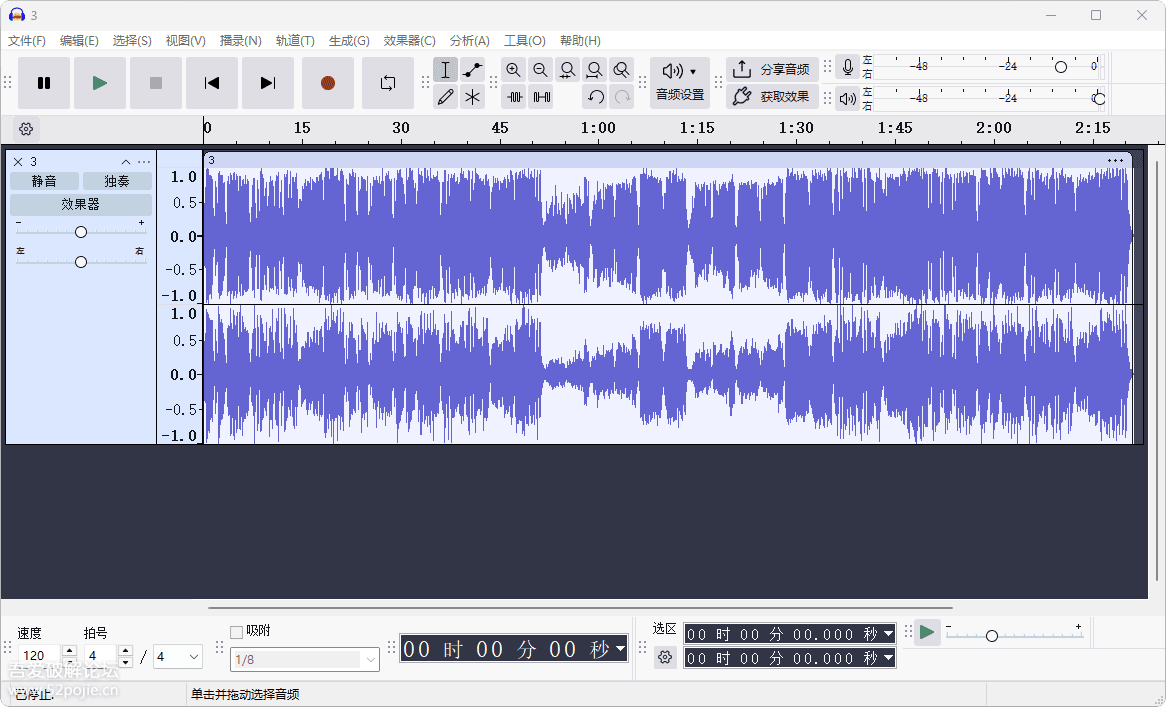Adjust track pan slider knob
The width and height of the screenshot is (1166, 707).
click(x=81, y=262)
